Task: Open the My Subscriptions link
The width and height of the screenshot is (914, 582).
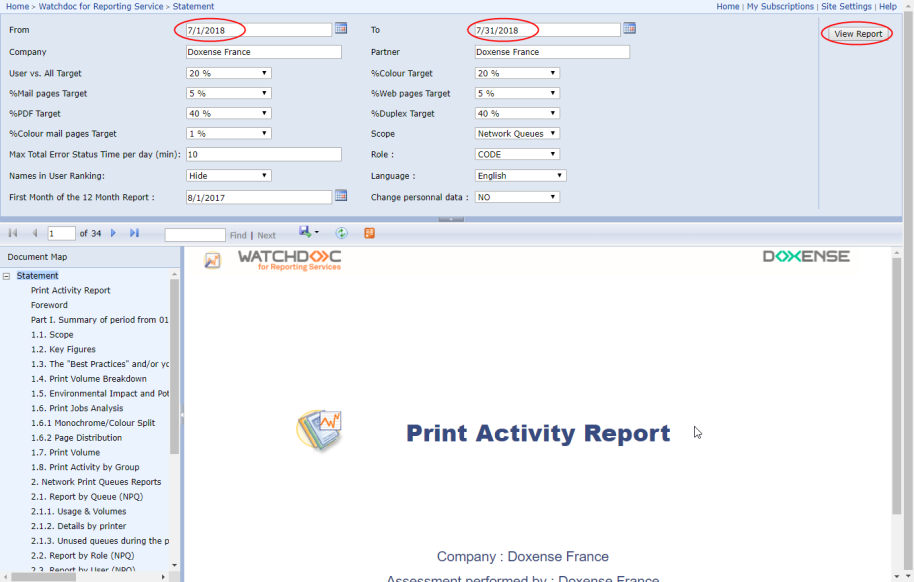Action: coord(780,6)
